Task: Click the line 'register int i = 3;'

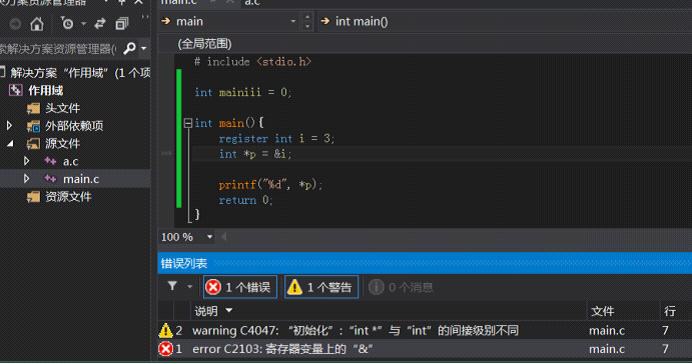Action: click(277, 139)
